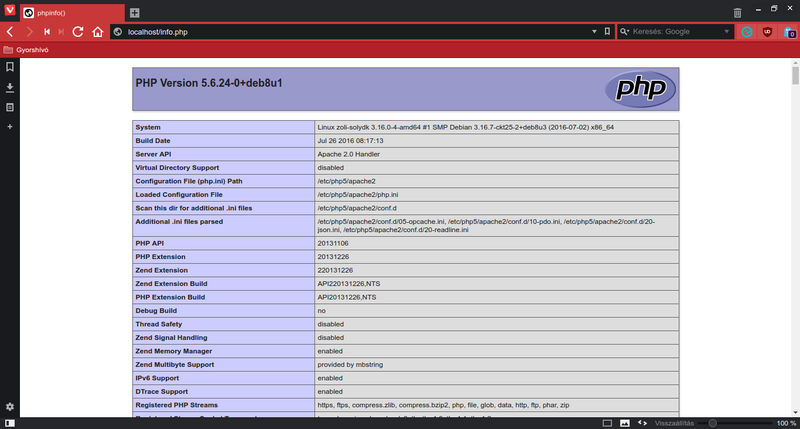The width and height of the screenshot is (800, 429).
Task: Open the closed tabs trash icon
Action: 737,13
